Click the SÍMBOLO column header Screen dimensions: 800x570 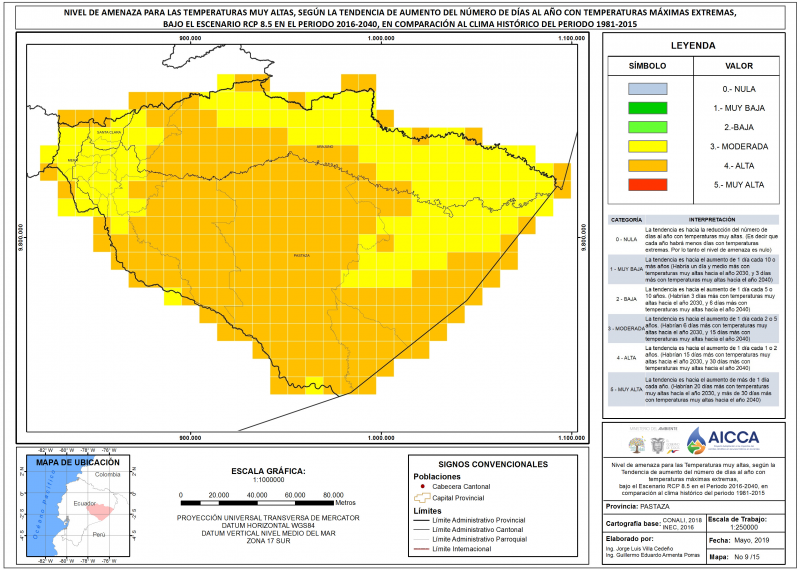pos(647,66)
